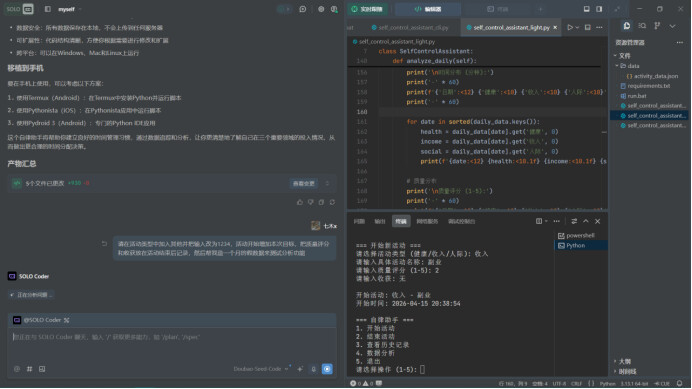
Task: Open the explorer panel ellipsis menu
Action: point(680,42)
